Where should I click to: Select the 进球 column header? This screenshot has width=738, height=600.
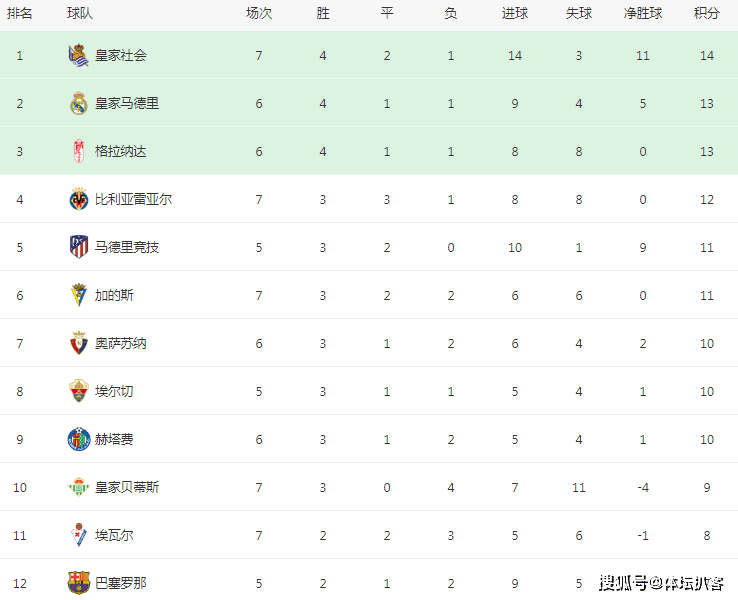point(514,13)
